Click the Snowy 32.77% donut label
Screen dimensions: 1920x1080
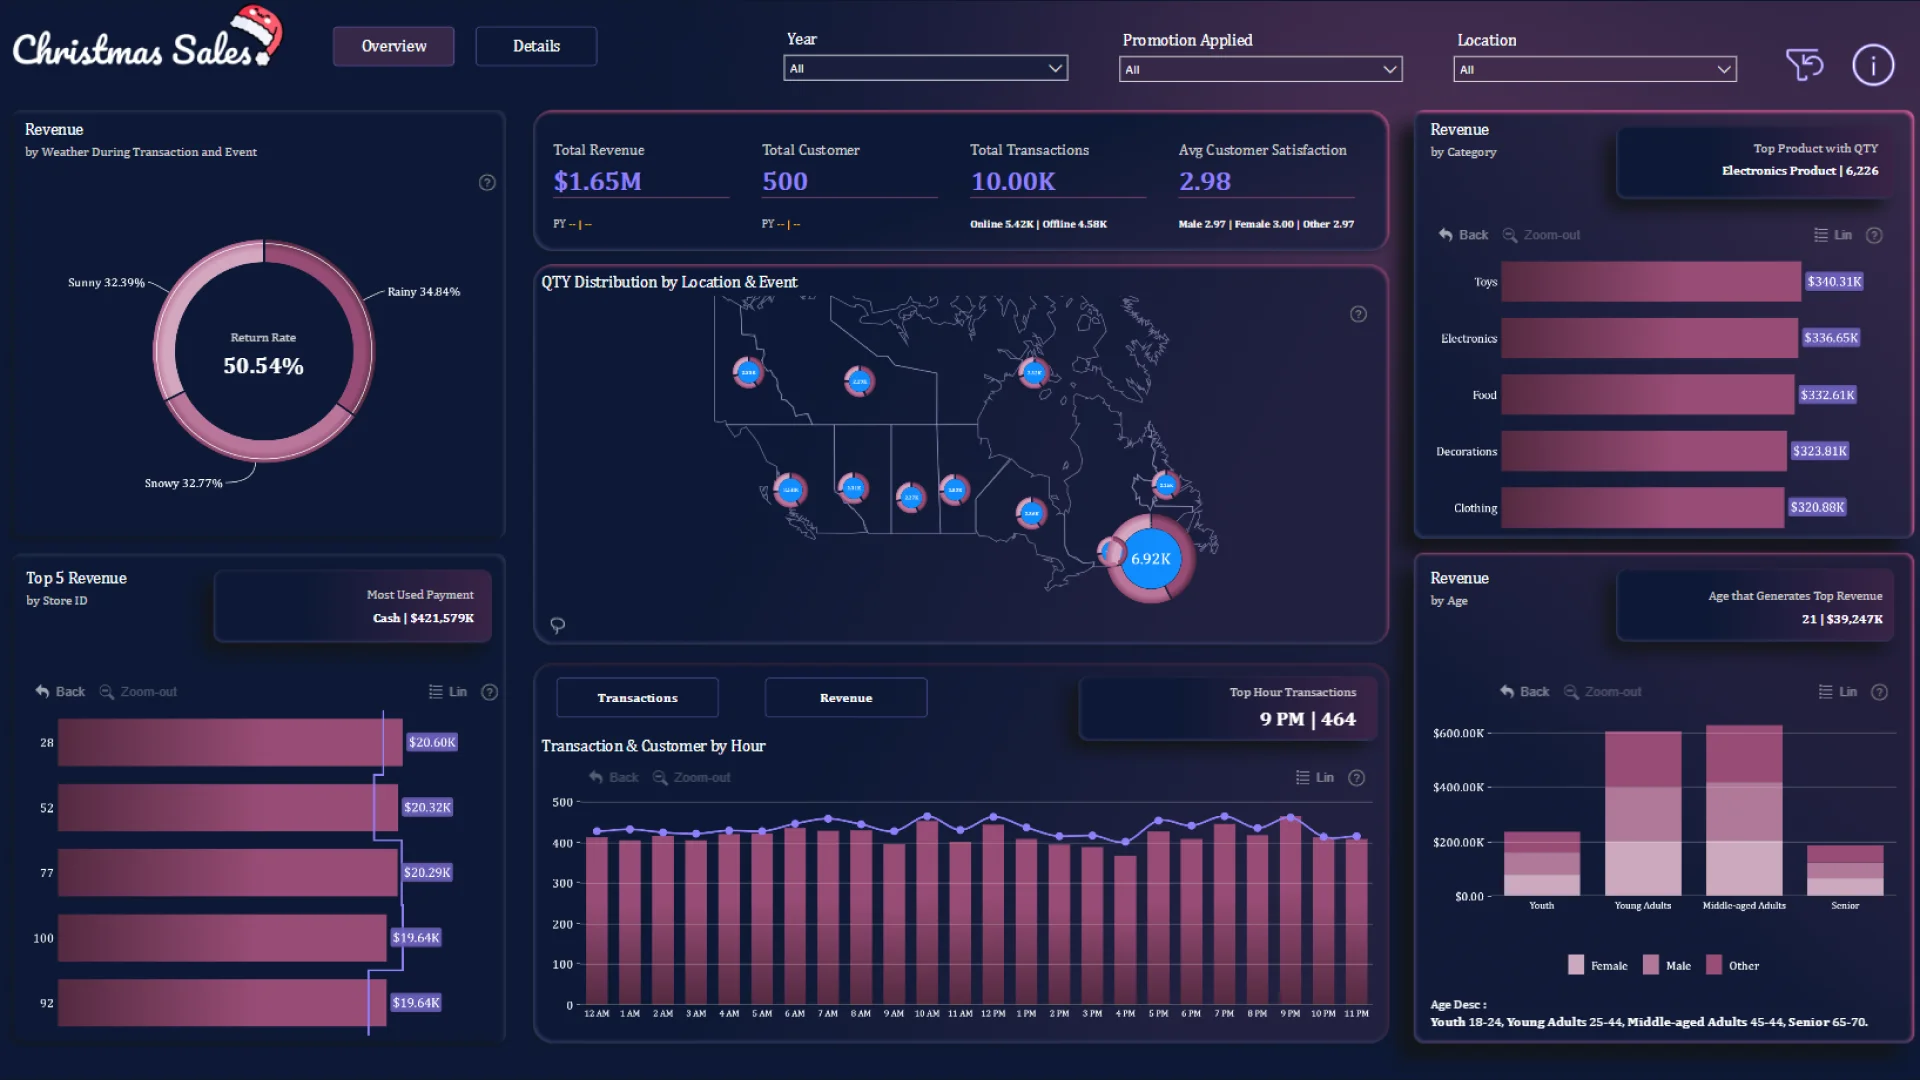183,483
